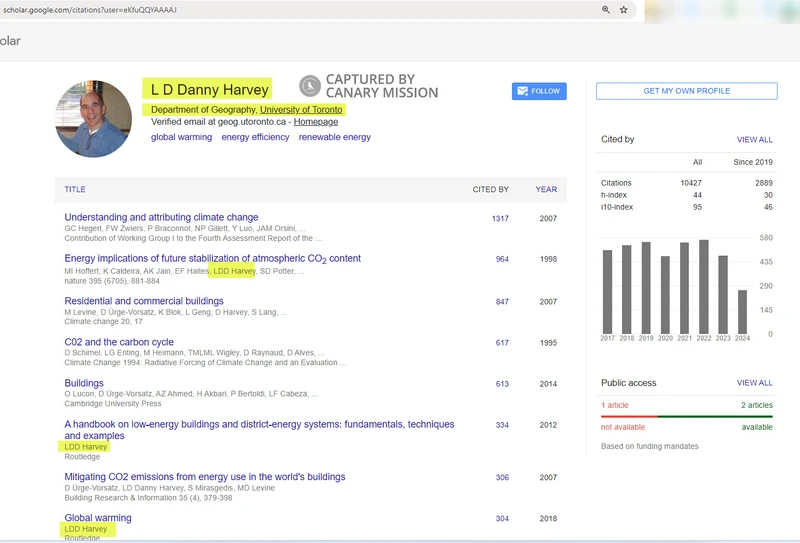The height and width of the screenshot is (543, 800).
Task: Click the 2022 bar in the citation chart
Action: point(704,287)
